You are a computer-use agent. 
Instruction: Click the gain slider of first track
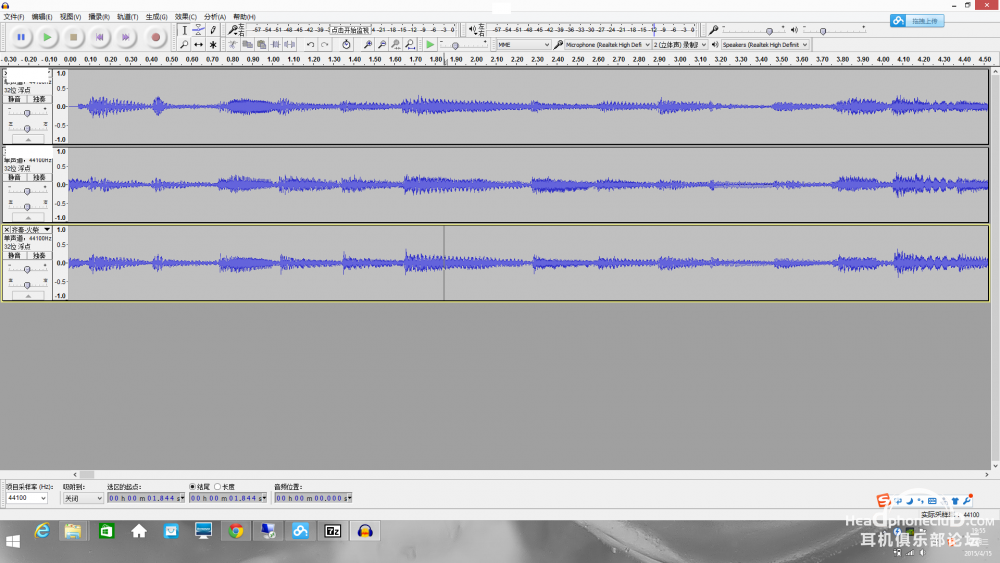pyautogui.click(x=27, y=113)
